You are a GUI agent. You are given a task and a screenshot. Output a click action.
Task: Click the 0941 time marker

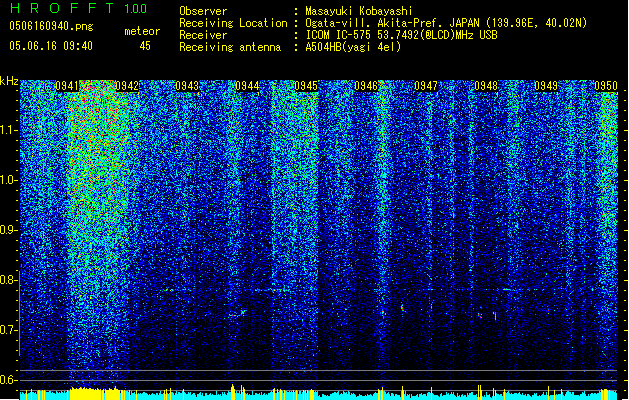67,86
